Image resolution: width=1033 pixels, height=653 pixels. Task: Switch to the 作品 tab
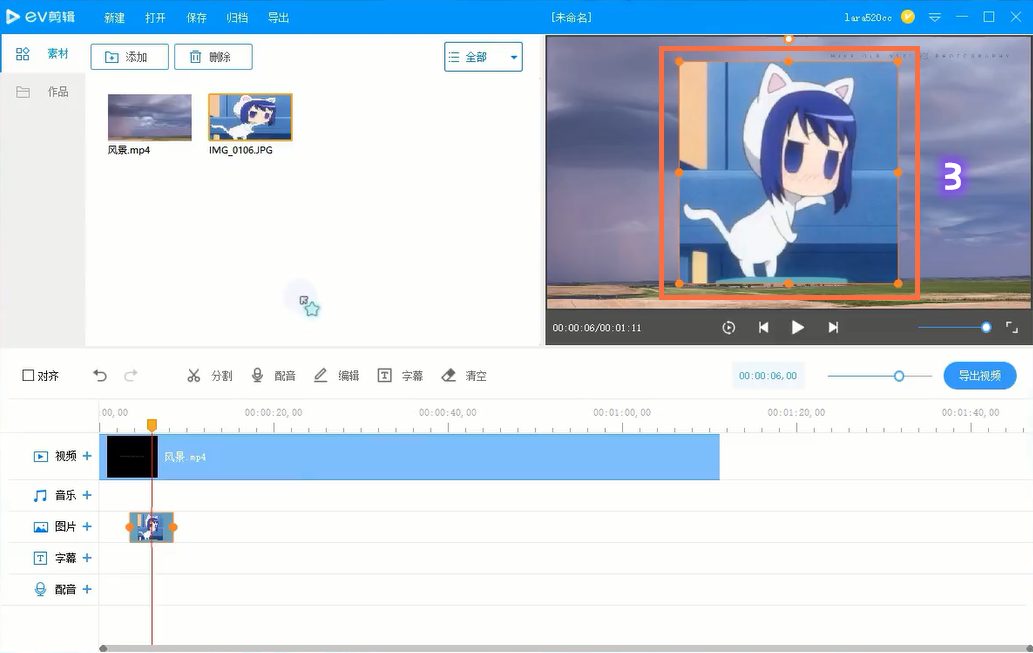42,92
